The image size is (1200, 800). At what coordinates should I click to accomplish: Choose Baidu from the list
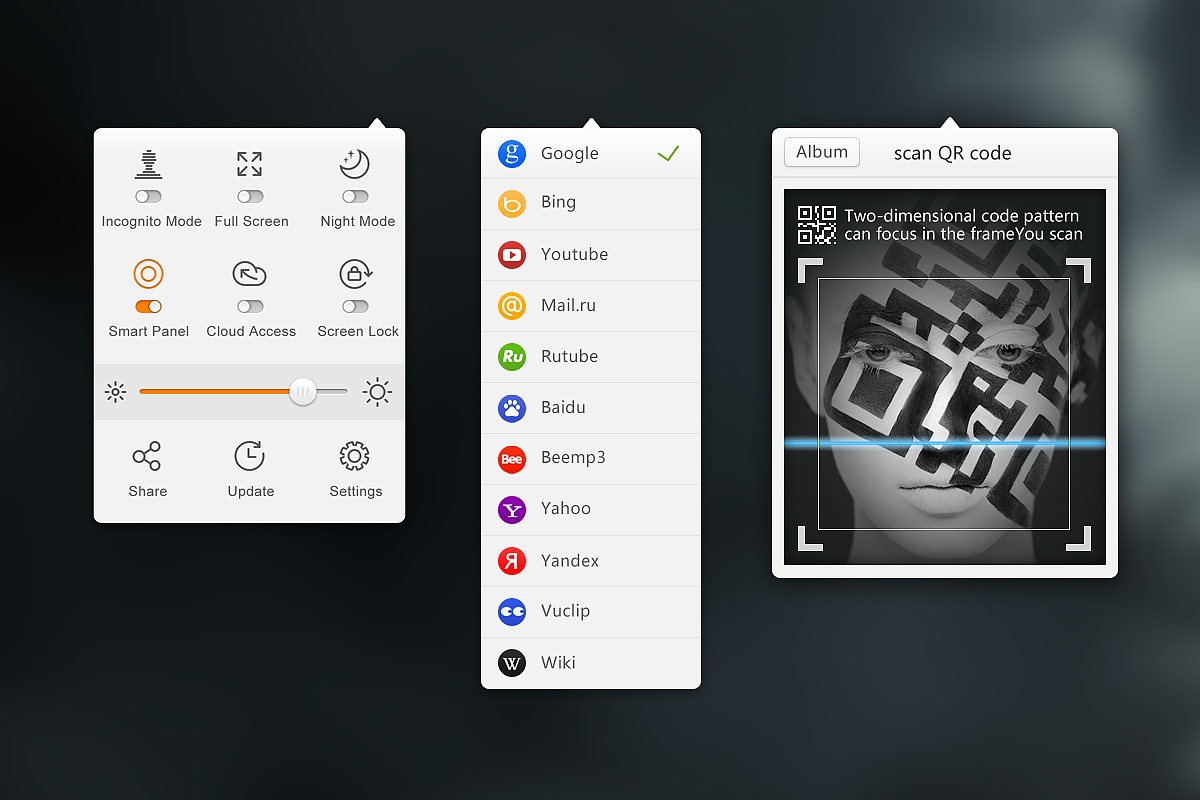[590, 407]
